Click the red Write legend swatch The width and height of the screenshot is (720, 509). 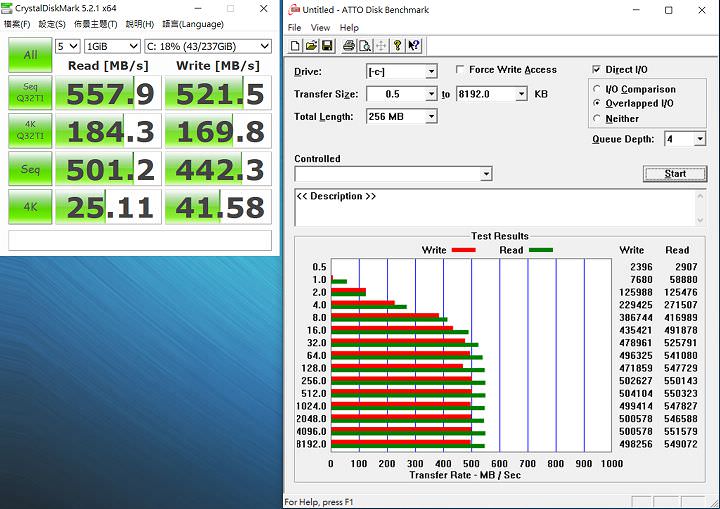pos(463,250)
